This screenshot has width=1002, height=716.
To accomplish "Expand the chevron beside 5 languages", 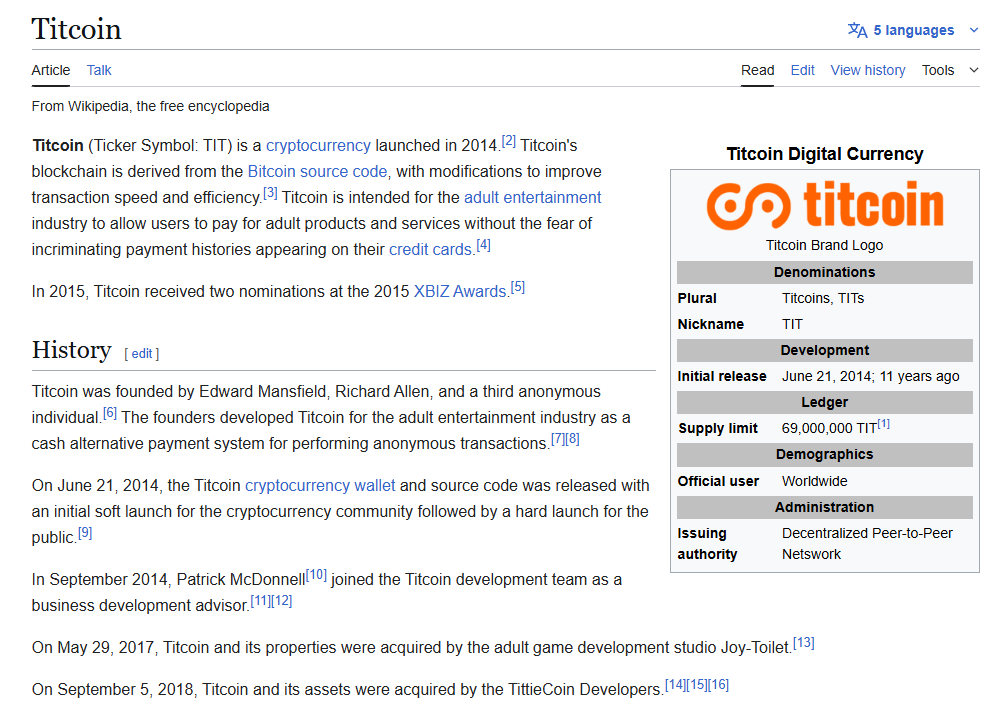I will pos(974,30).
